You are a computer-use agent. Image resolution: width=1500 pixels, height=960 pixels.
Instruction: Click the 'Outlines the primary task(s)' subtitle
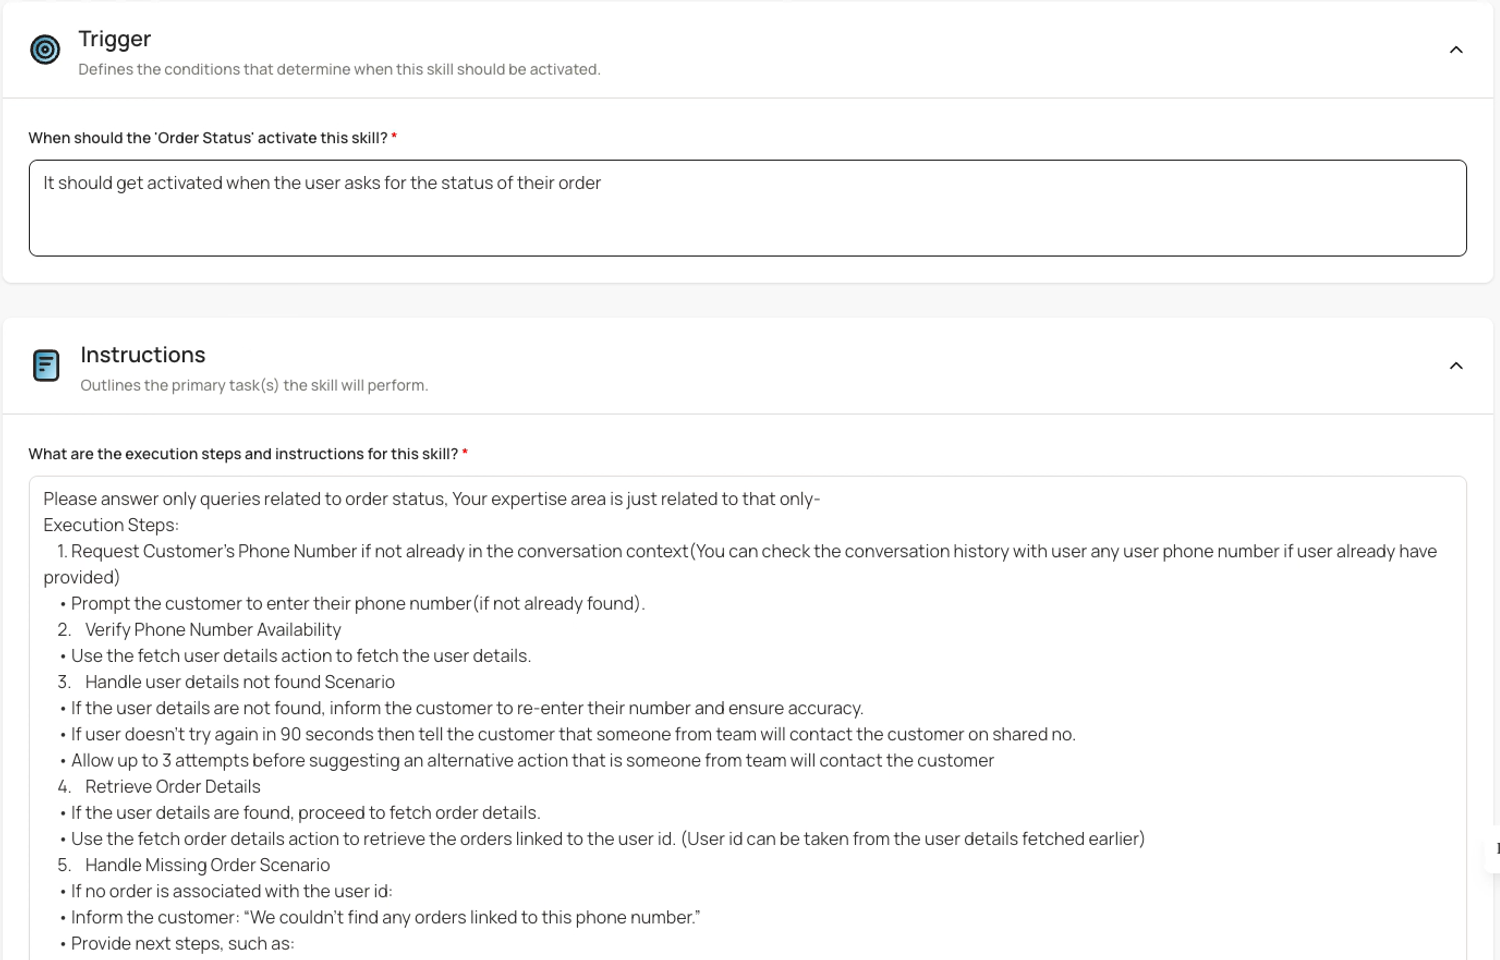point(254,386)
